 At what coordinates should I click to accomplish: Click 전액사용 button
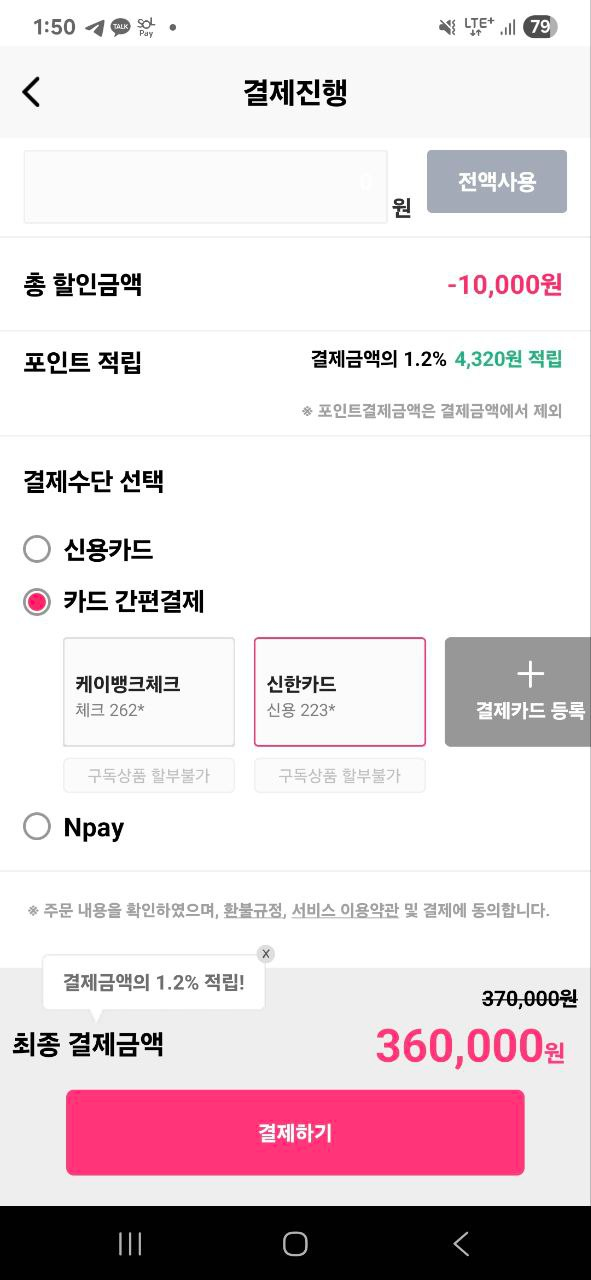tap(497, 181)
